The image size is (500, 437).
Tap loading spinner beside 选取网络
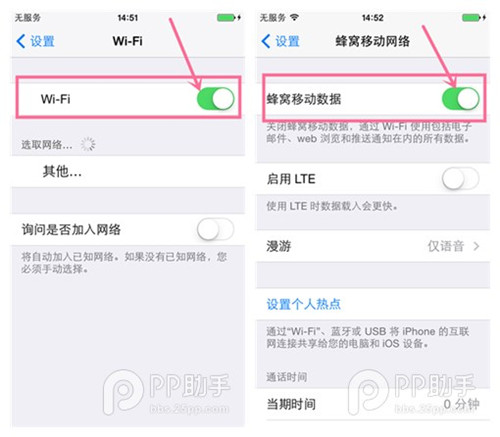(x=88, y=144)
